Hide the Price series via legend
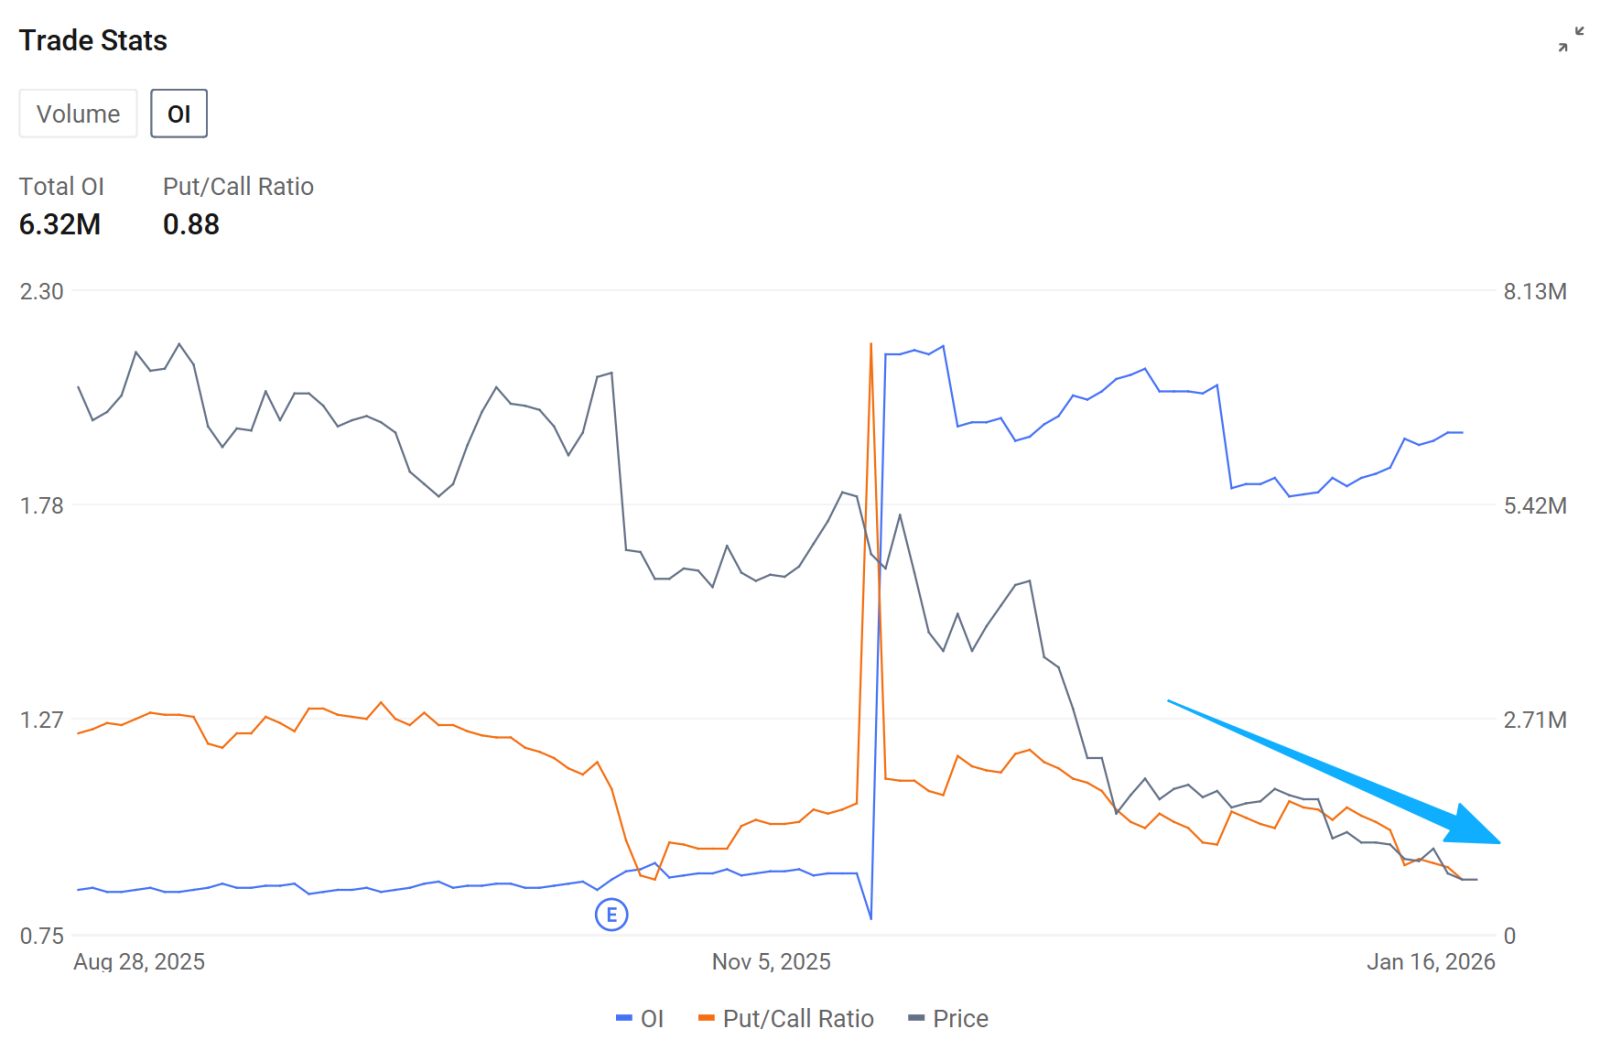This screenshot has width=1600, height=1051. coord(959,1019)
